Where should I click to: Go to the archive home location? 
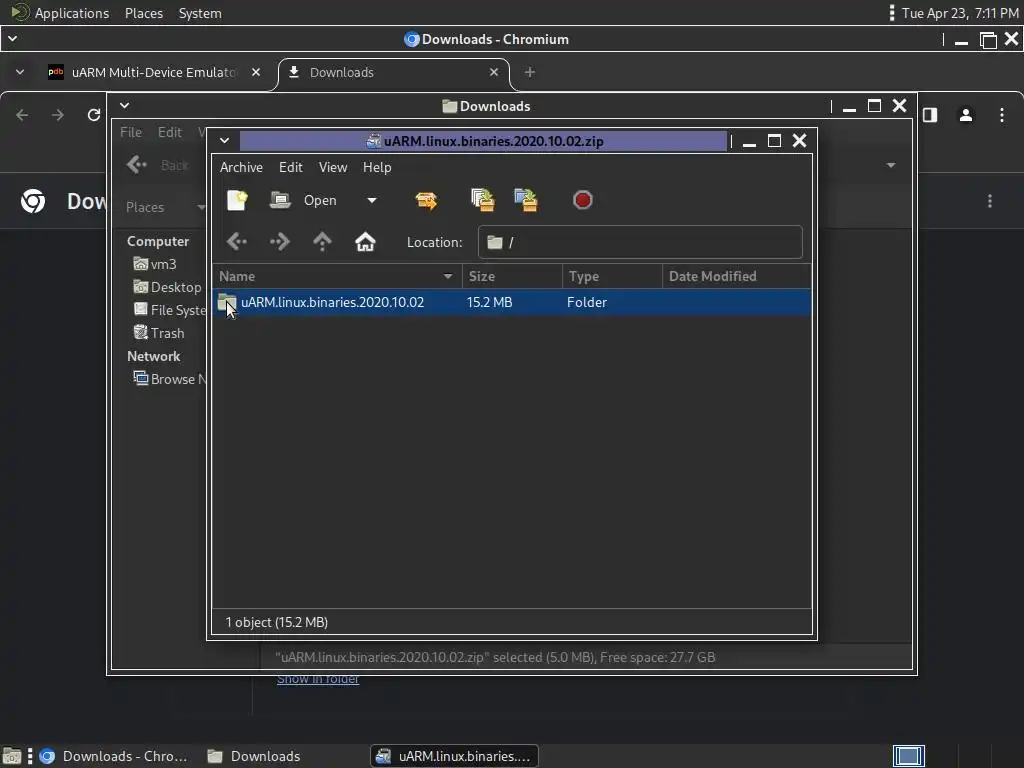coord(365,242)
